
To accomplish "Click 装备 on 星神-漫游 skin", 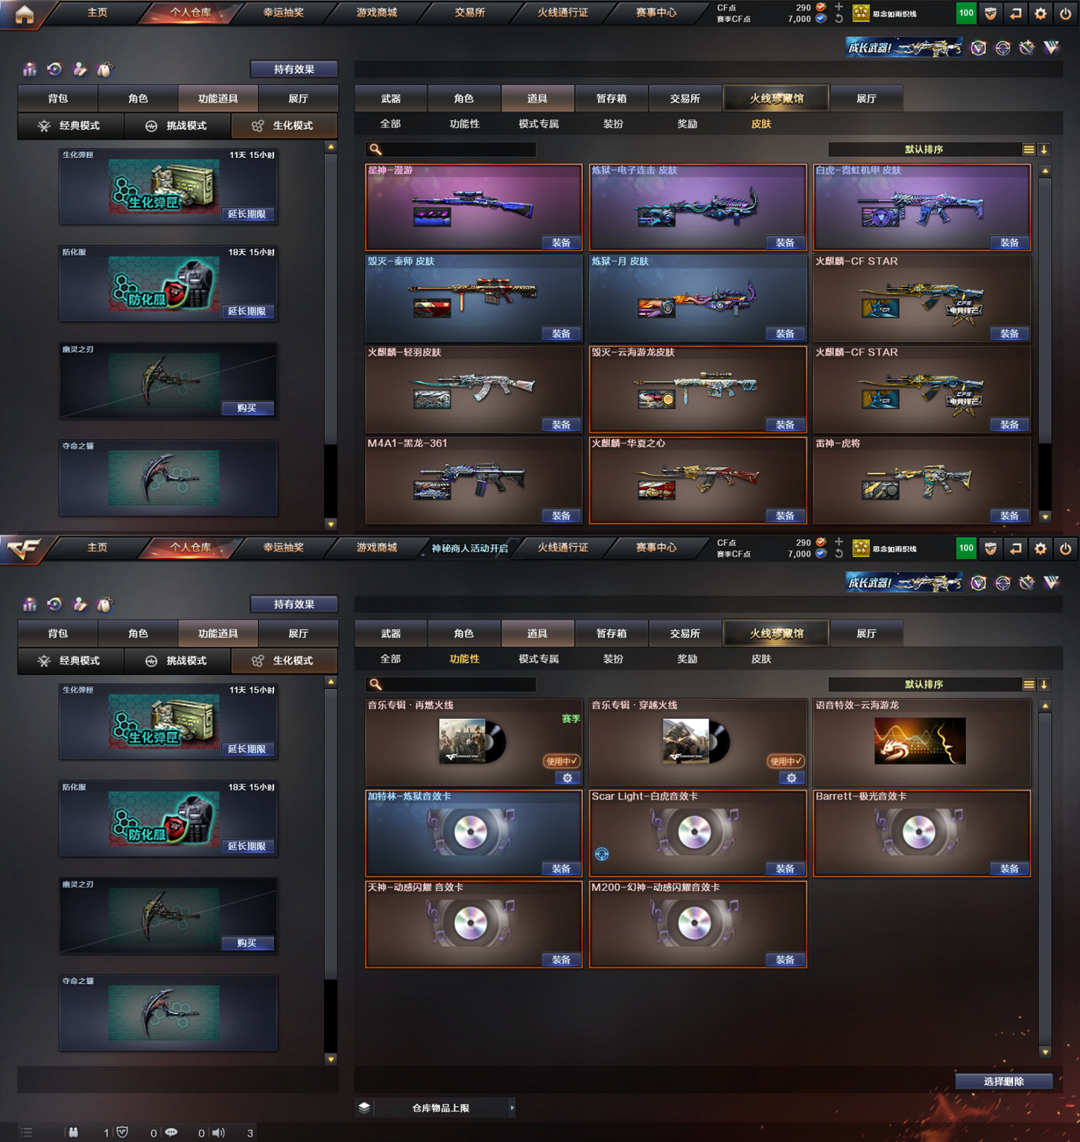I will pos(561,243).
